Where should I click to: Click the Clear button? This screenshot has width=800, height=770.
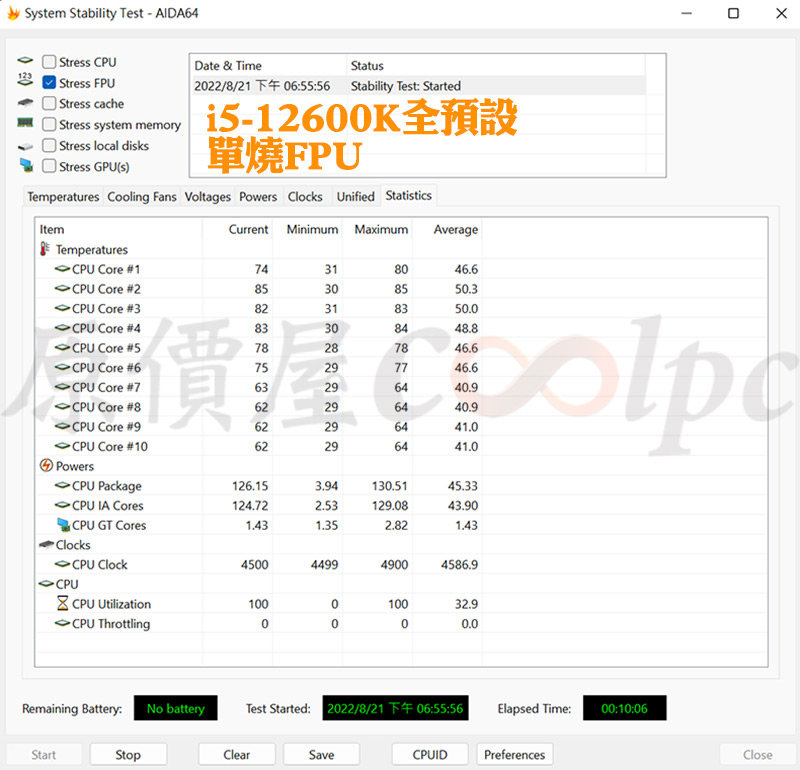tap(237, 755)
